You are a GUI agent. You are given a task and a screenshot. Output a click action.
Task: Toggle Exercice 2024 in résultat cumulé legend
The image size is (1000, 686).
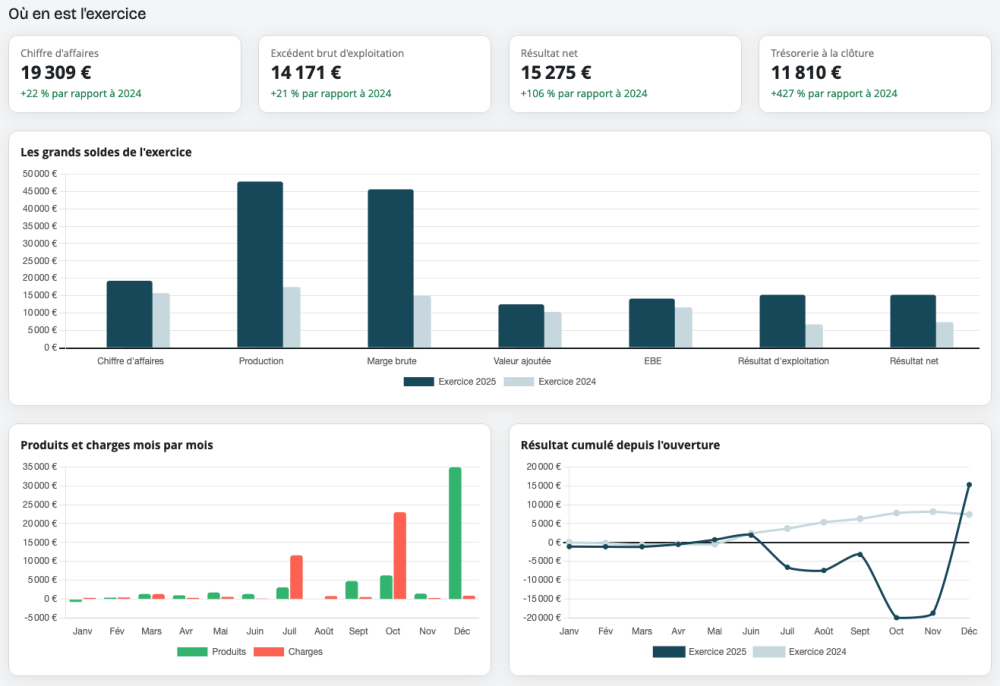coord(800,652)
